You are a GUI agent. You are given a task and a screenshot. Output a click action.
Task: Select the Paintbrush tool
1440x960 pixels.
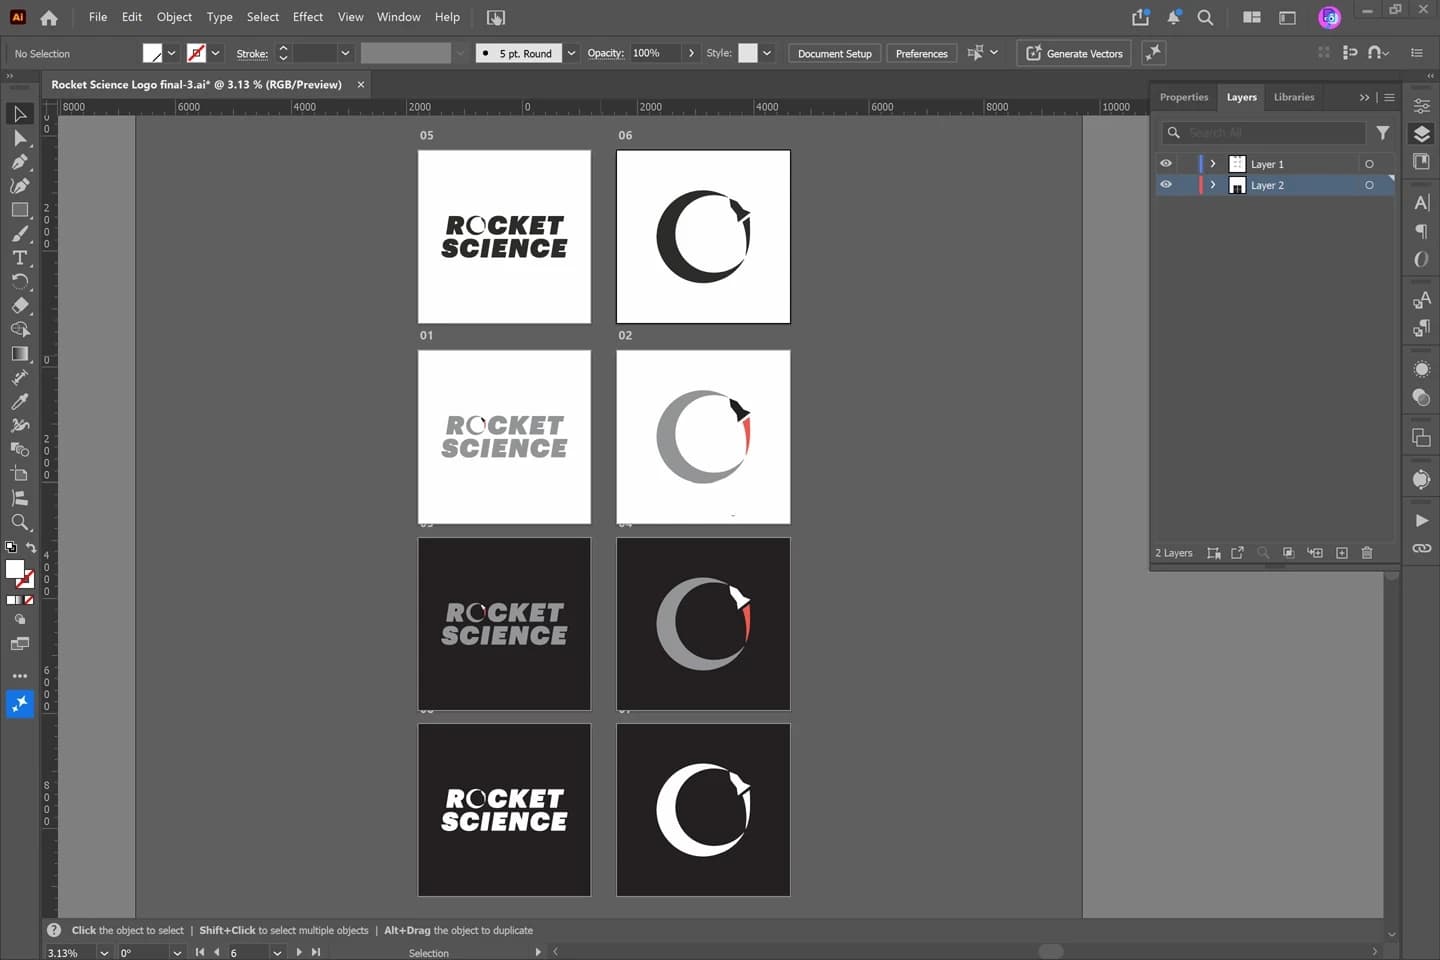click(20, 234)
